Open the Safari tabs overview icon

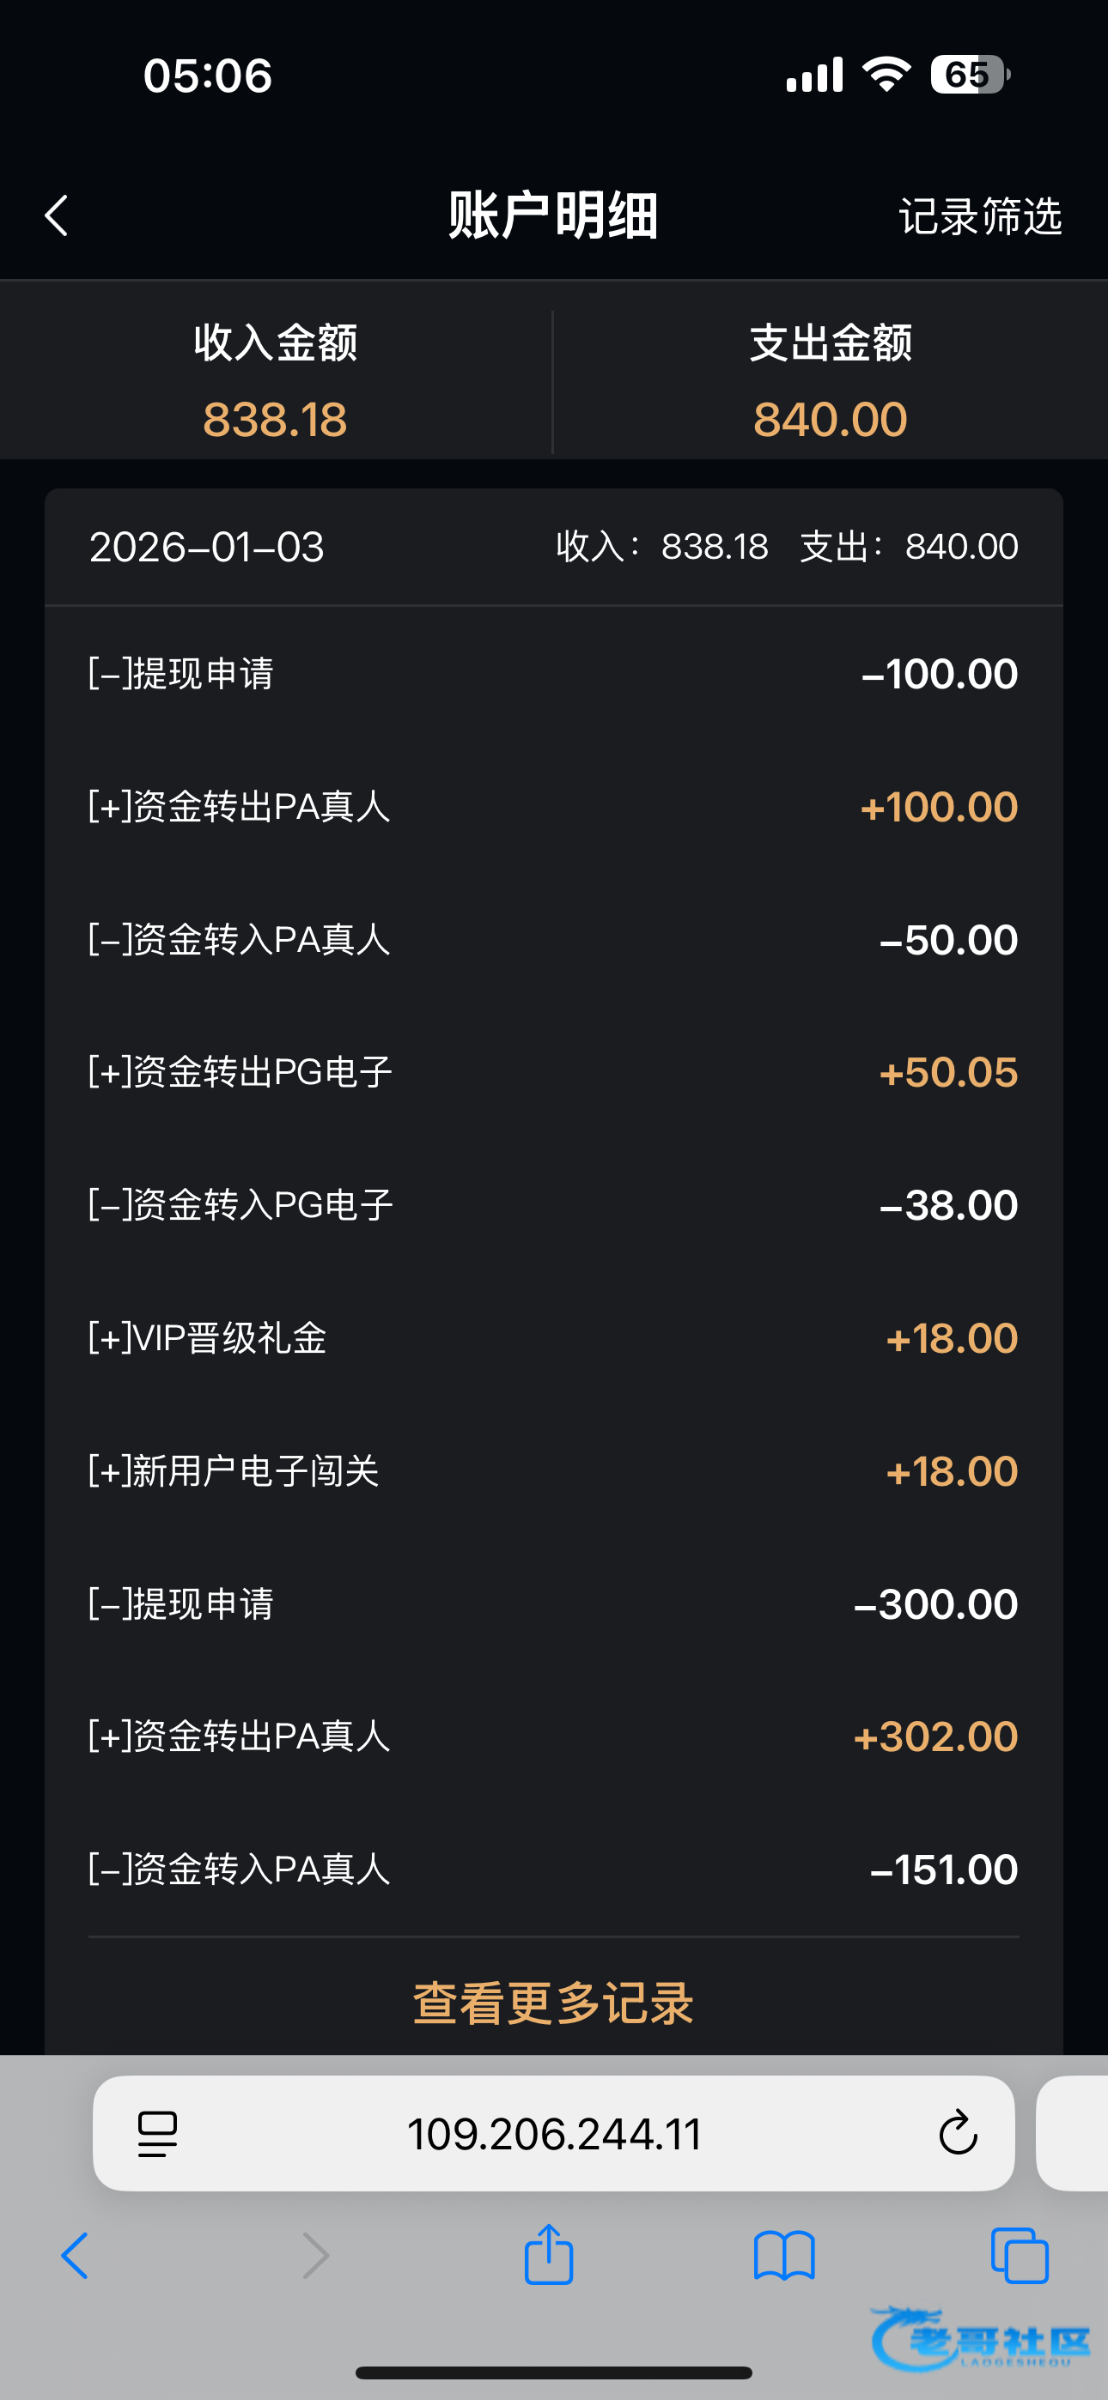click(1019, 2256)
